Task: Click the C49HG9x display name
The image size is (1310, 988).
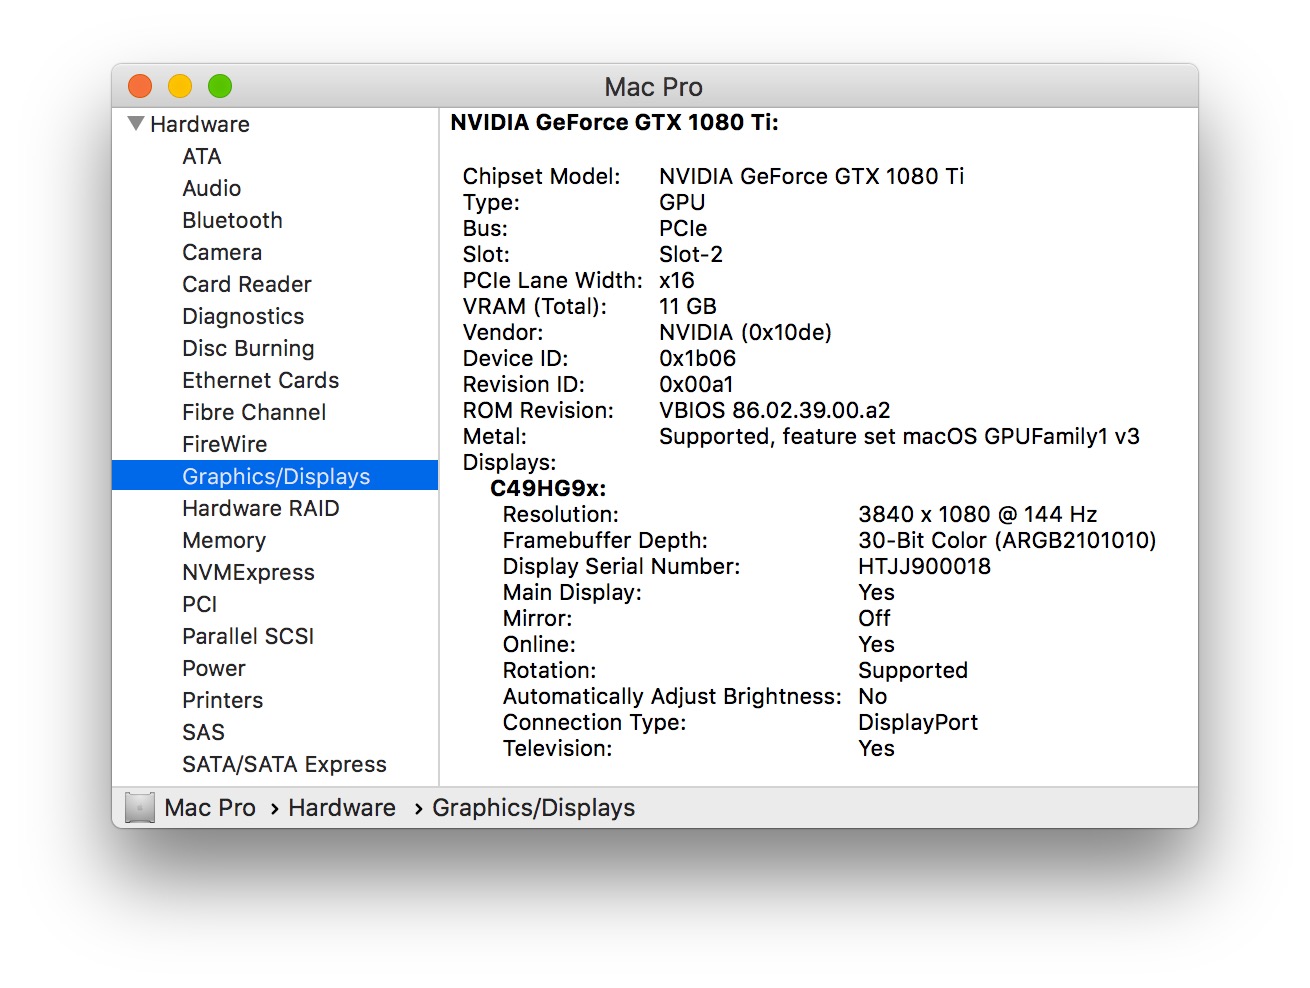Action: click(x=548, y=489)
